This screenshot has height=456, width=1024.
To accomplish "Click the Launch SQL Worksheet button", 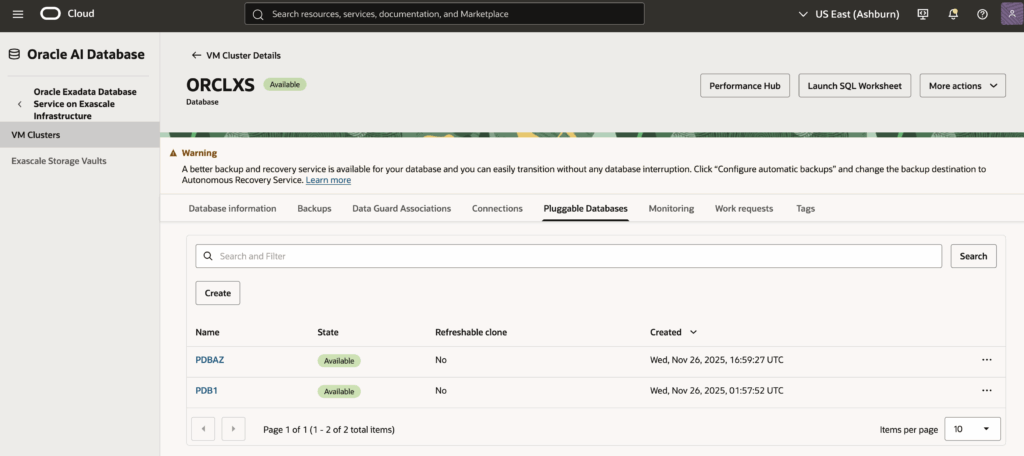I will pyautogui.click(x=854, y=86).
